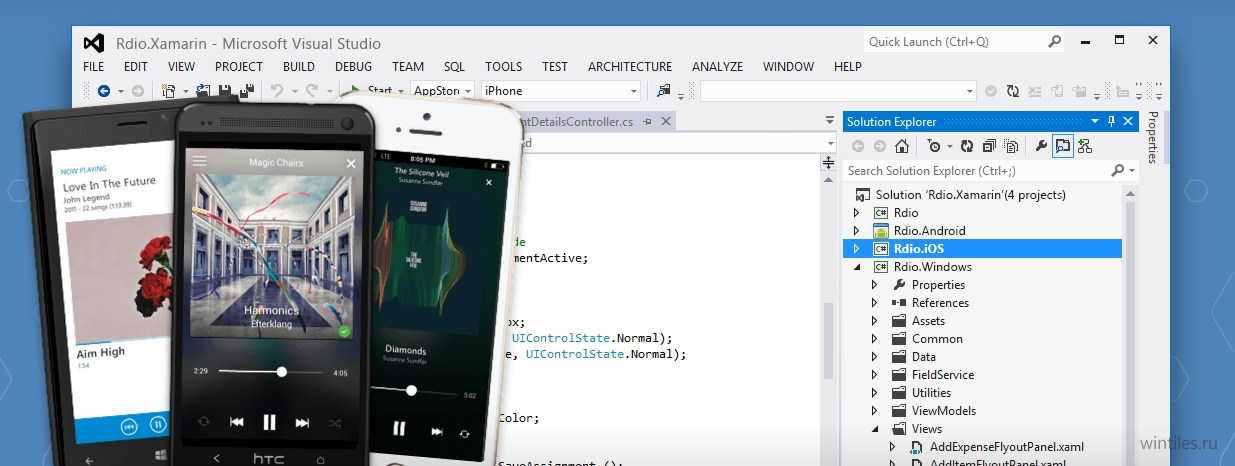The image size is (1235, 466).
Task: Open the ANALYZE menu
Action: [x=717, y=67]
